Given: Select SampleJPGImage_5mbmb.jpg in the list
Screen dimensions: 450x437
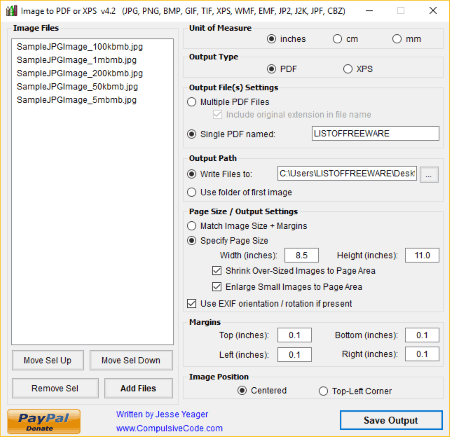Looking at the screenshot, I should 77,100.
